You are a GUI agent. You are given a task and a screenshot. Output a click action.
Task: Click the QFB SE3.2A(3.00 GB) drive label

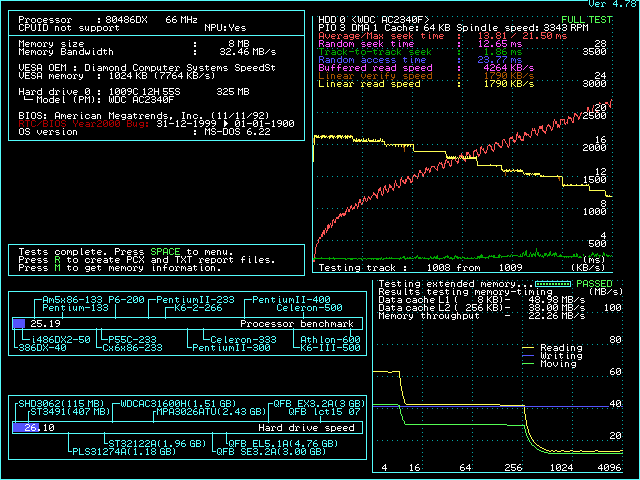pos(271,452)
